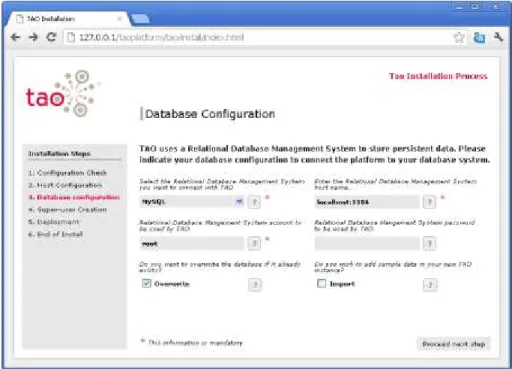The width and height of the screenshot is (512, 369).
Task: Click the root account input field
Action: click(192, 244)
